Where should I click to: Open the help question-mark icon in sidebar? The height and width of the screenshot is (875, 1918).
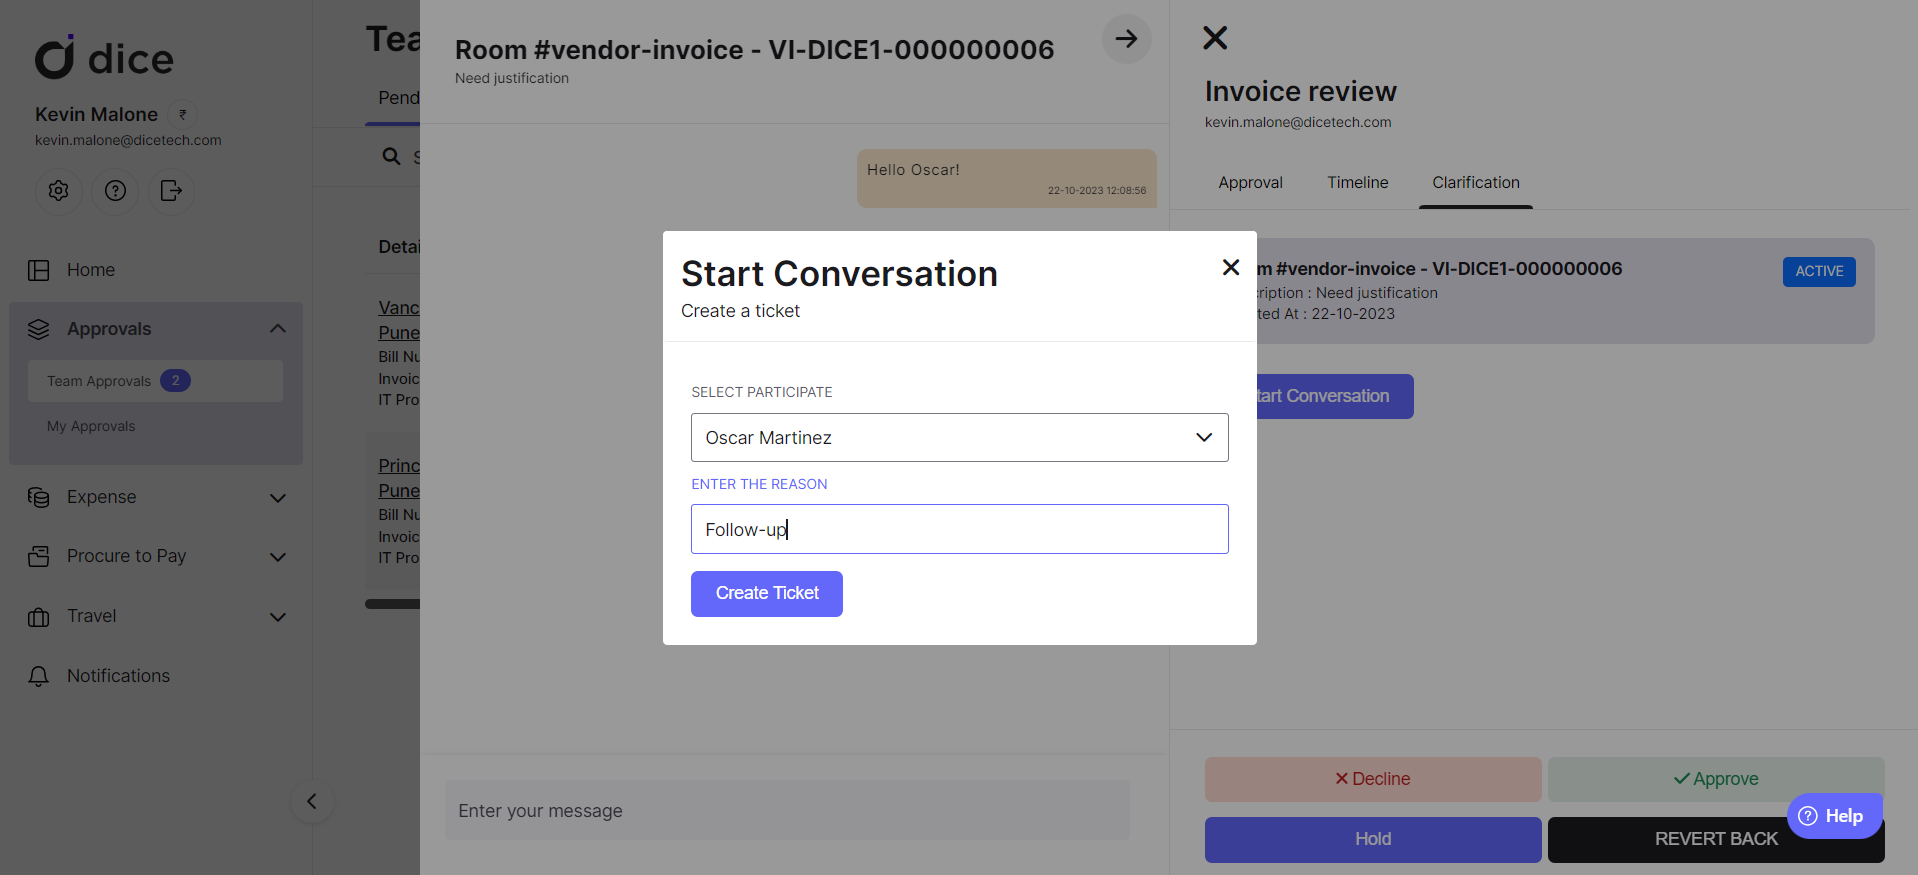click(116, 190)
